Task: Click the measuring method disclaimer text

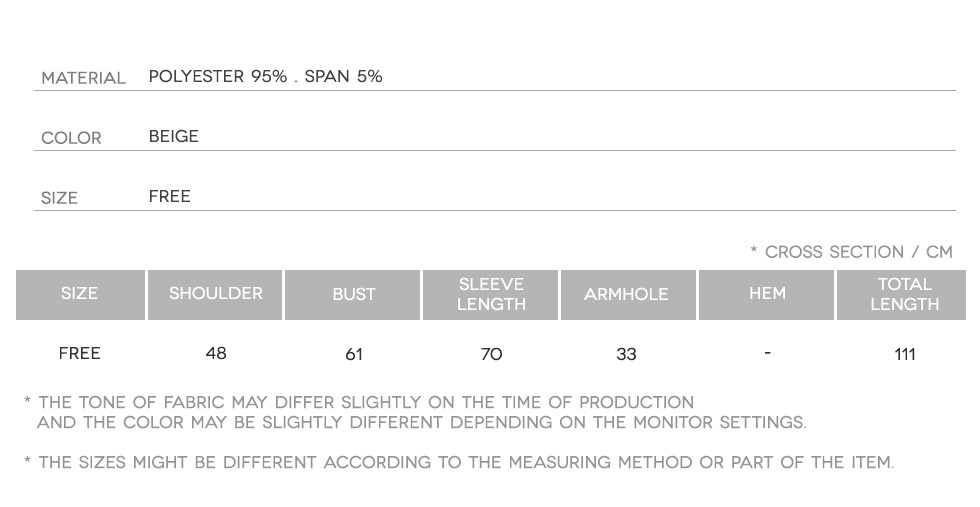Action: tap(460, 462)
